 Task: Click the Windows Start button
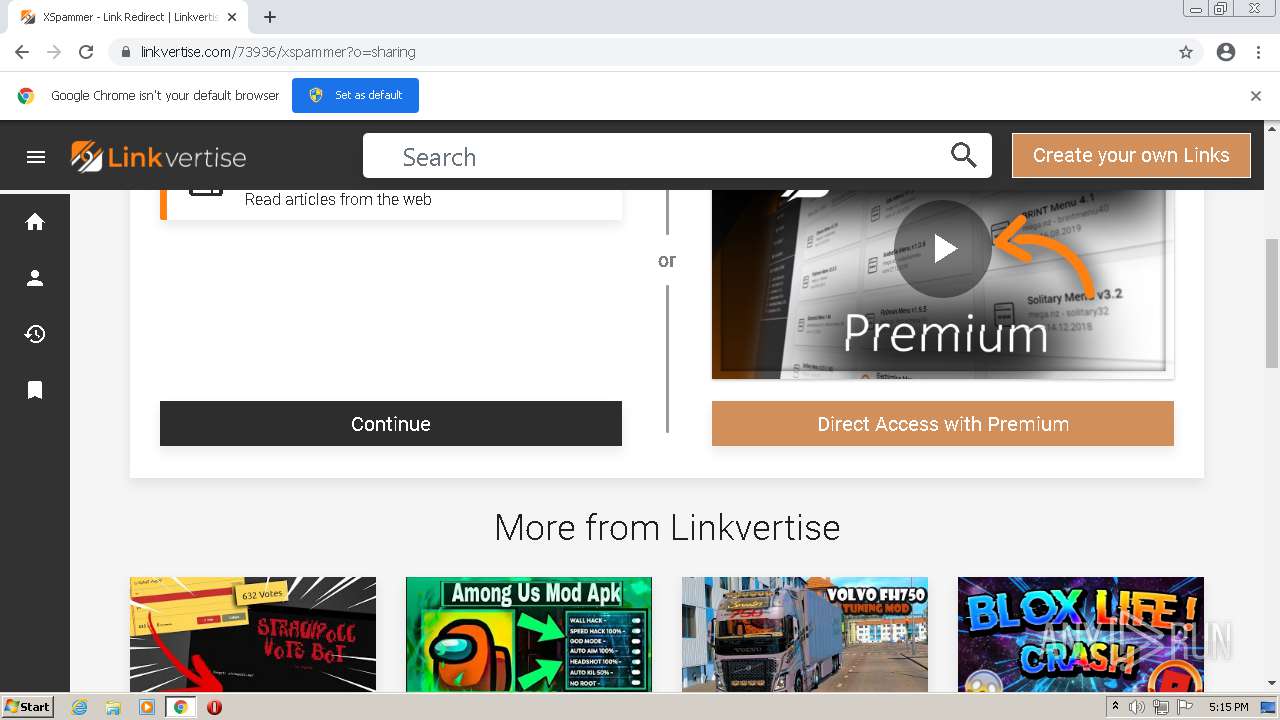coord(28,707)
